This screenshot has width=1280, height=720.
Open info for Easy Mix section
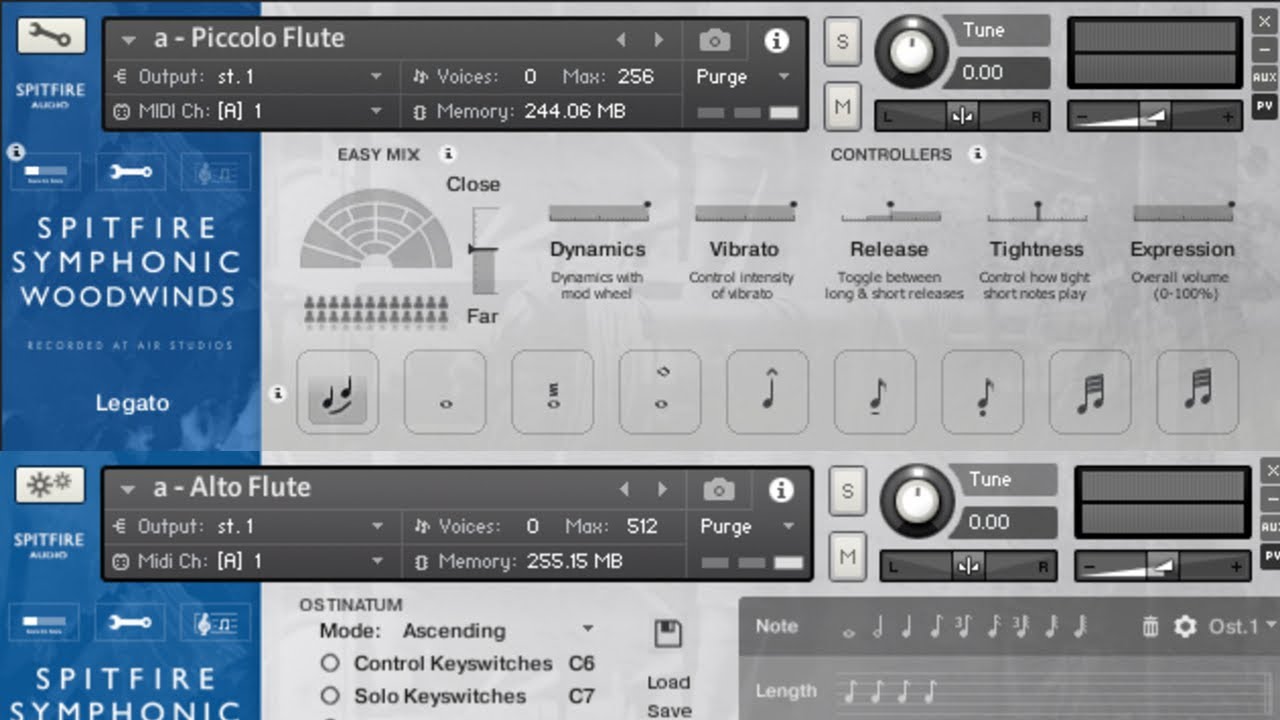449,154
